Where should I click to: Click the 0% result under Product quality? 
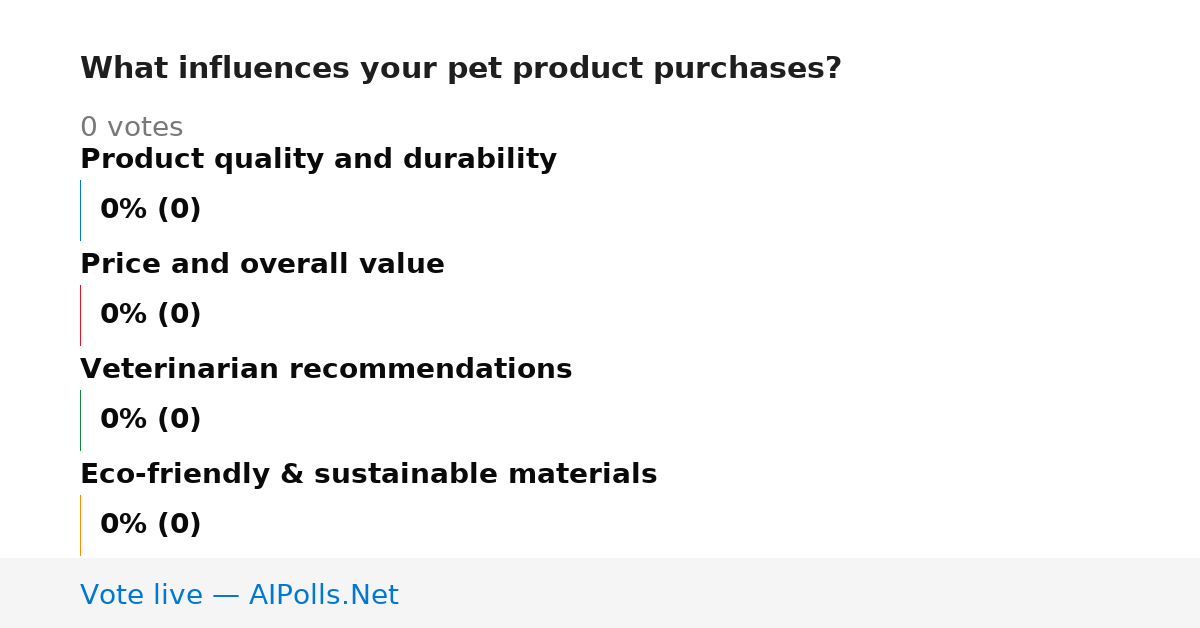(x=124, y=210)
